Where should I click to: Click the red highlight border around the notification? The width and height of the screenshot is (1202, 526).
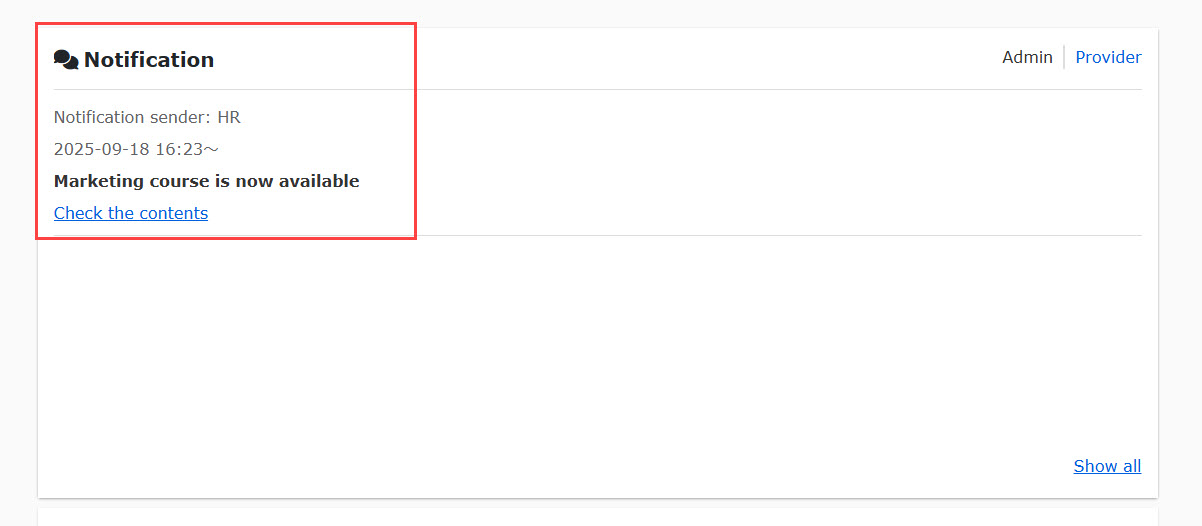click(x=415, y=130)
